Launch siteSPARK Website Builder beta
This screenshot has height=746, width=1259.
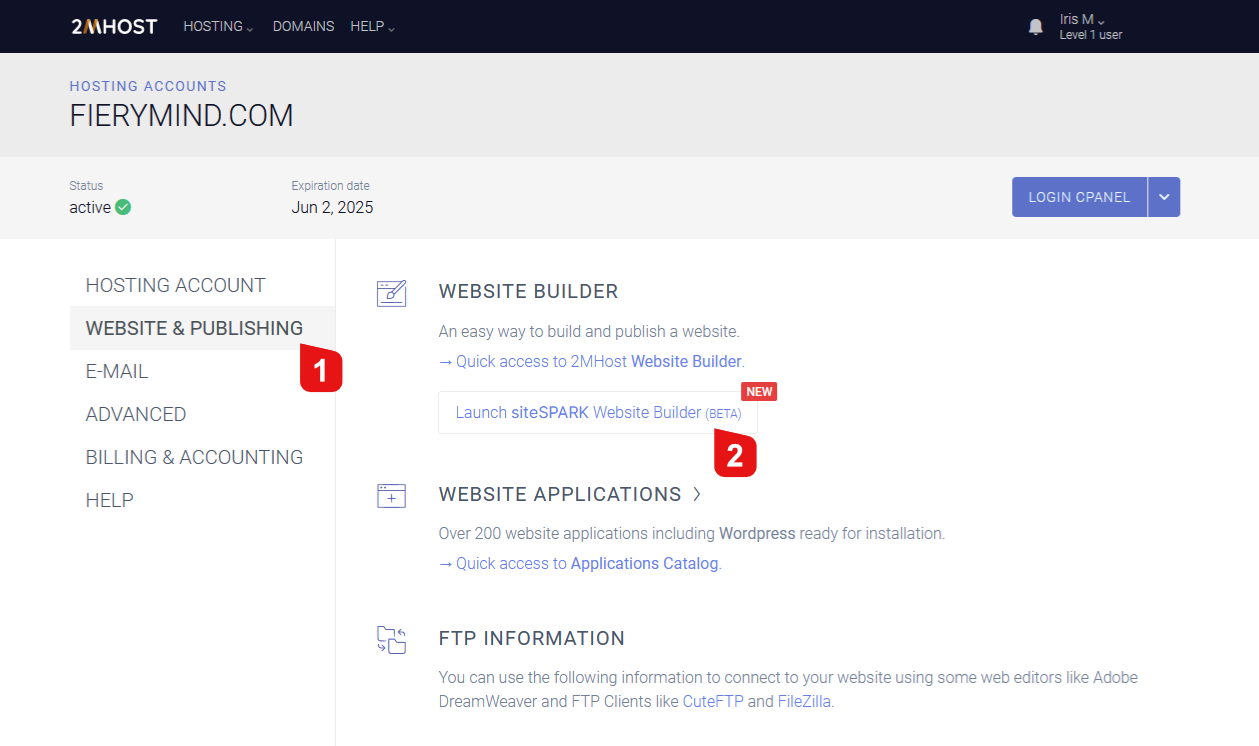[597, 412]
